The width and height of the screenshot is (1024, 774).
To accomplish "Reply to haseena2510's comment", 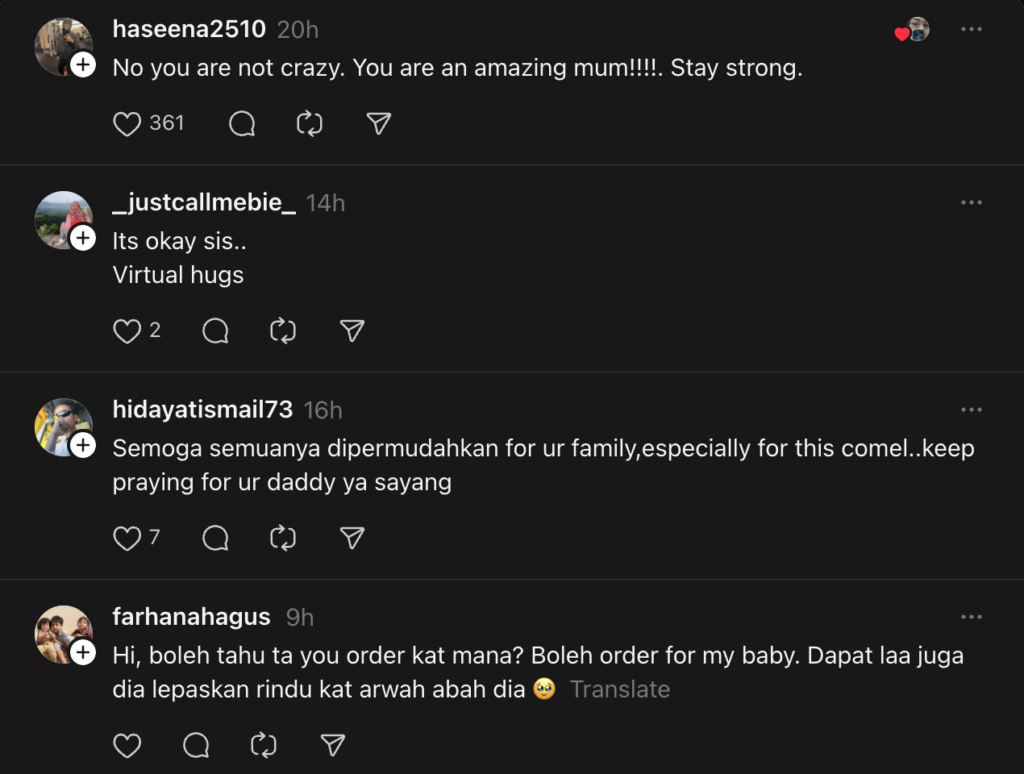I will [242, 124].
